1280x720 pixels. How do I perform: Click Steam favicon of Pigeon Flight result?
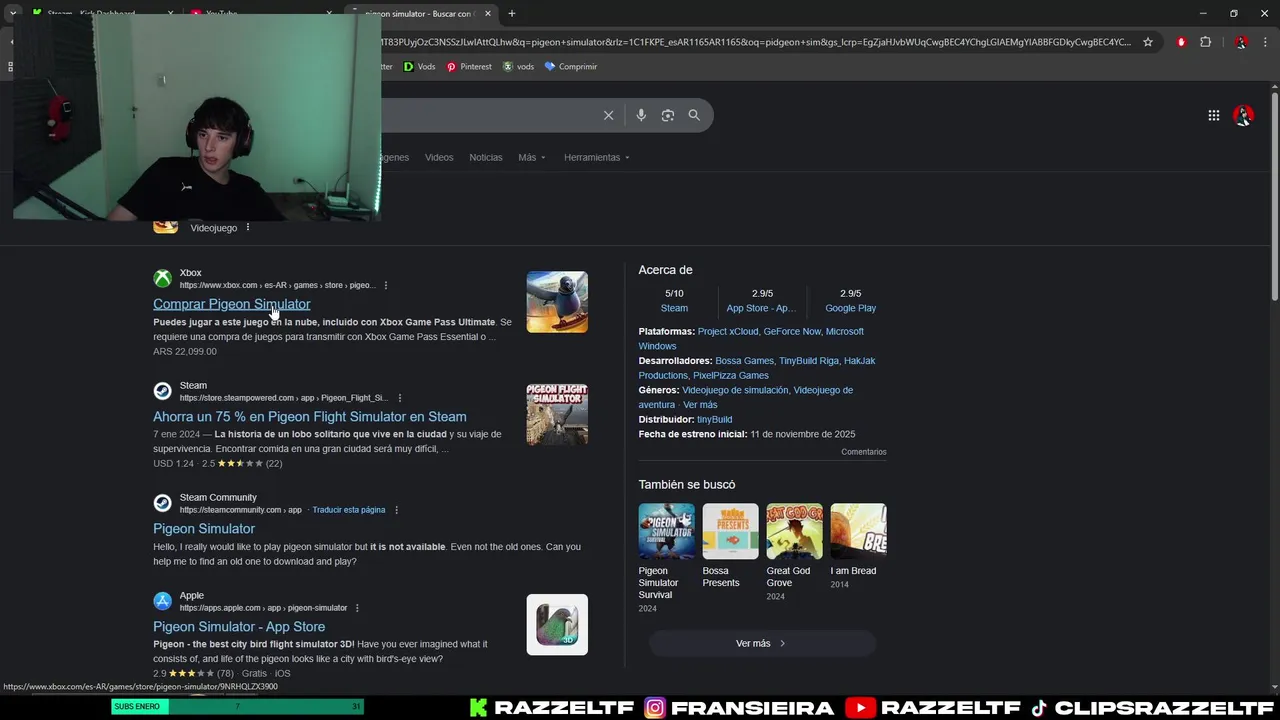pyautogui.click(x=162, y=391)
